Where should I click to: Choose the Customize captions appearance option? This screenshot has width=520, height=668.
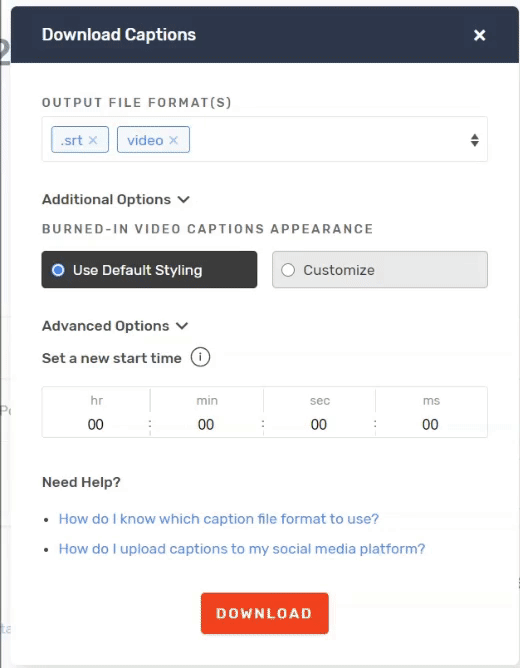pos(379,270)
